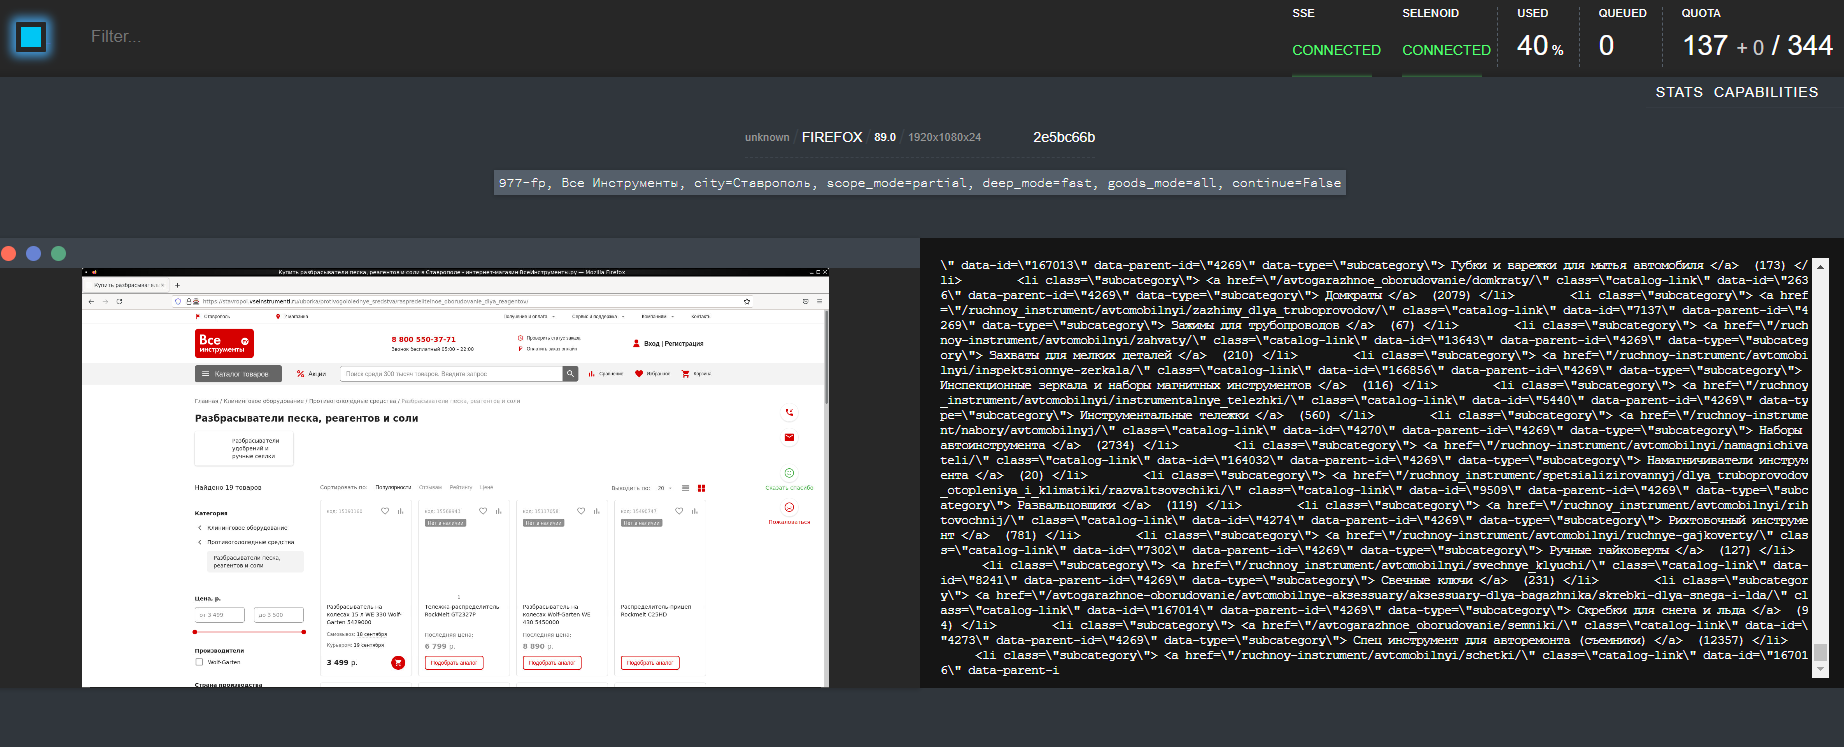Click the Firefox forward arrow

tap(106, 301)
